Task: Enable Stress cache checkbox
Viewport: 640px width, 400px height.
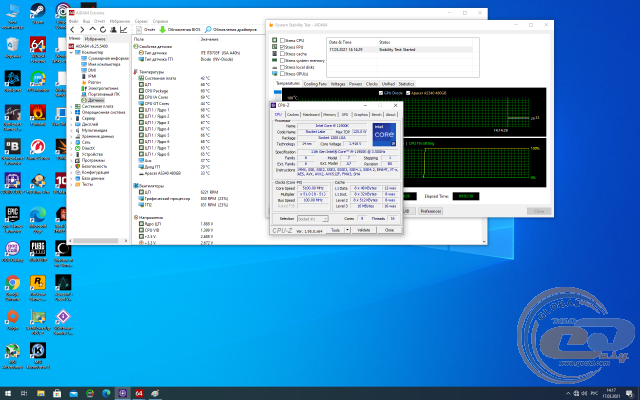Action: pos(282,54)
